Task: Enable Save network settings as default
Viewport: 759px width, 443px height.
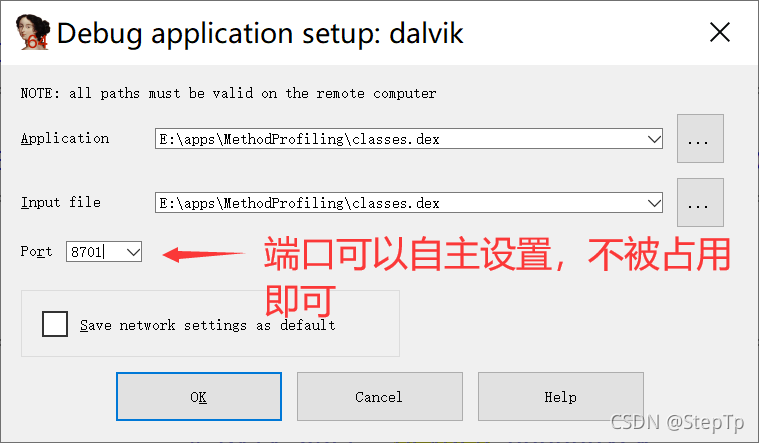Action: (55, 324)
